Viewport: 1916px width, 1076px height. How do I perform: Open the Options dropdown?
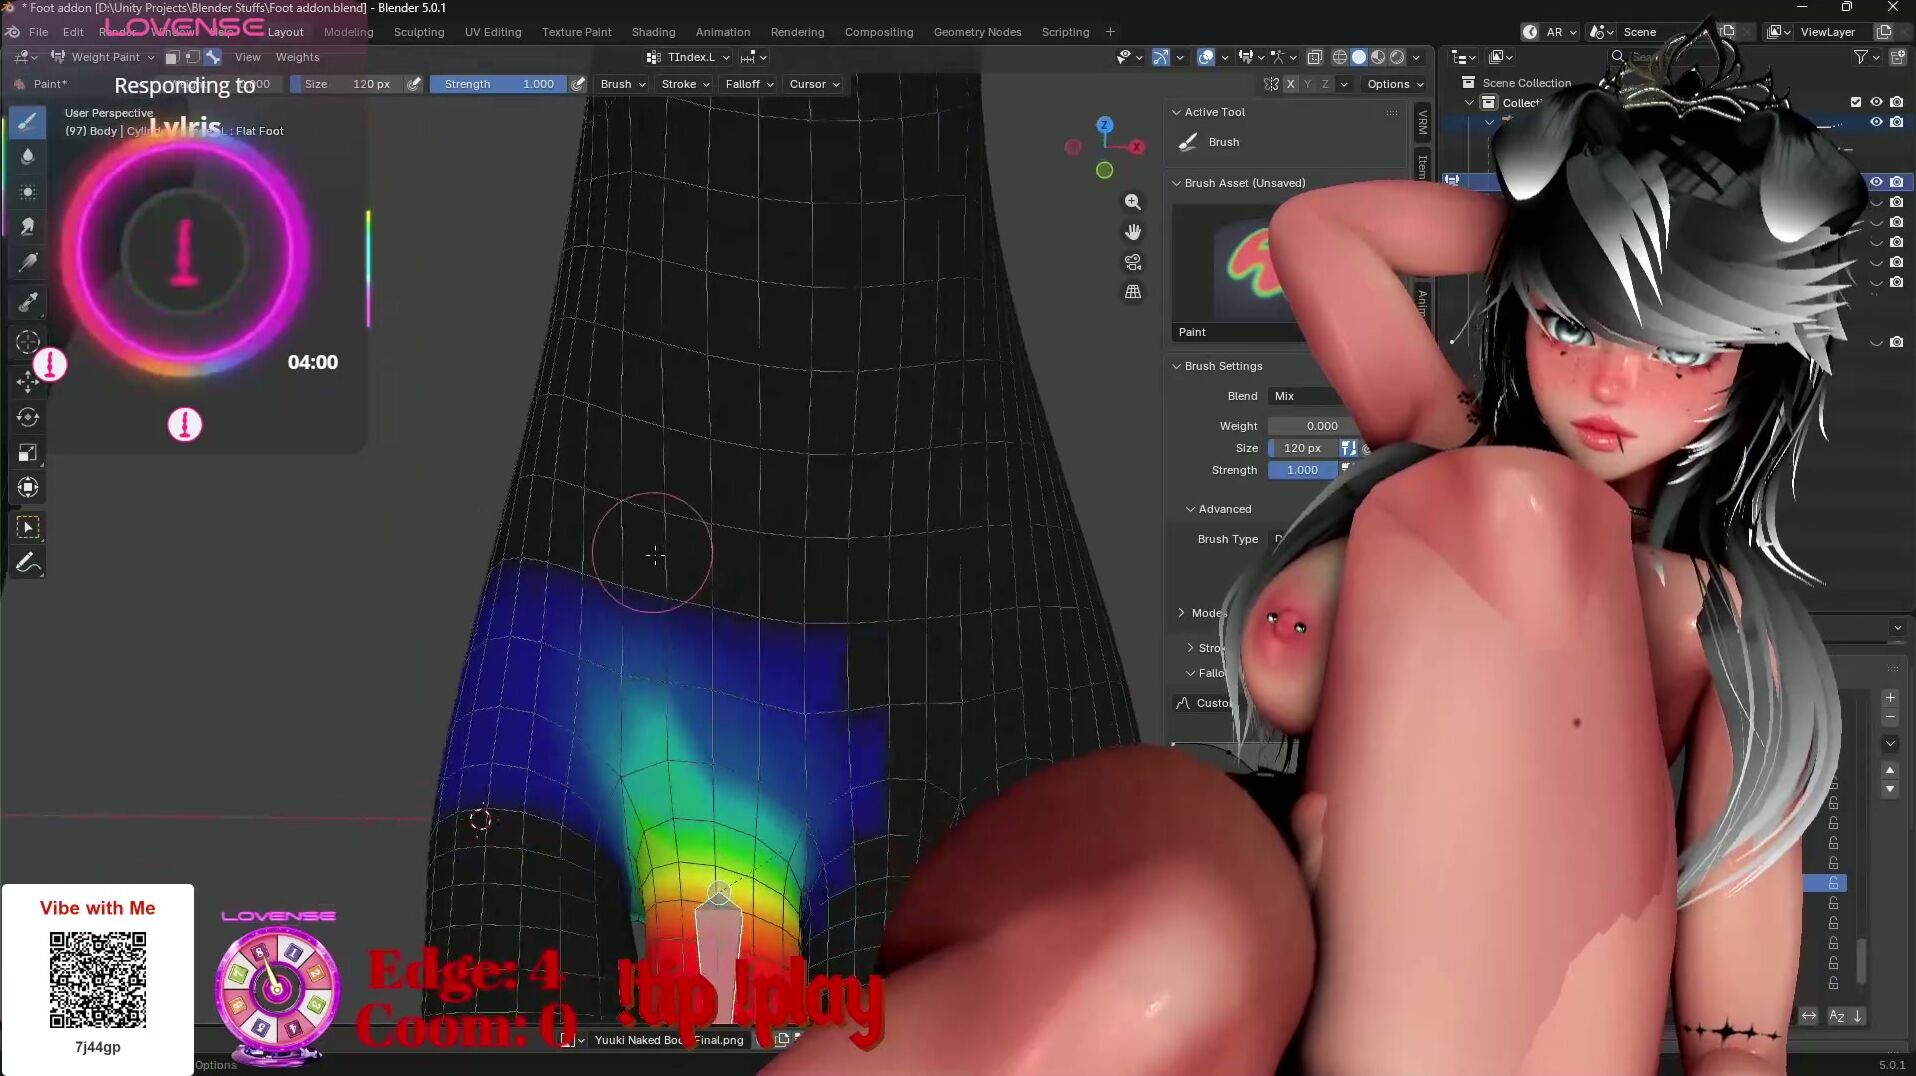1395,84
